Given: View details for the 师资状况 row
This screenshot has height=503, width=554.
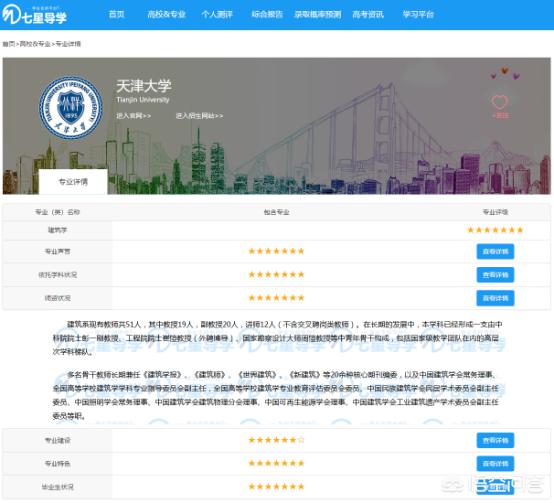Looking at the screenshot, I should pyautogui.click(x=495, y=298).
